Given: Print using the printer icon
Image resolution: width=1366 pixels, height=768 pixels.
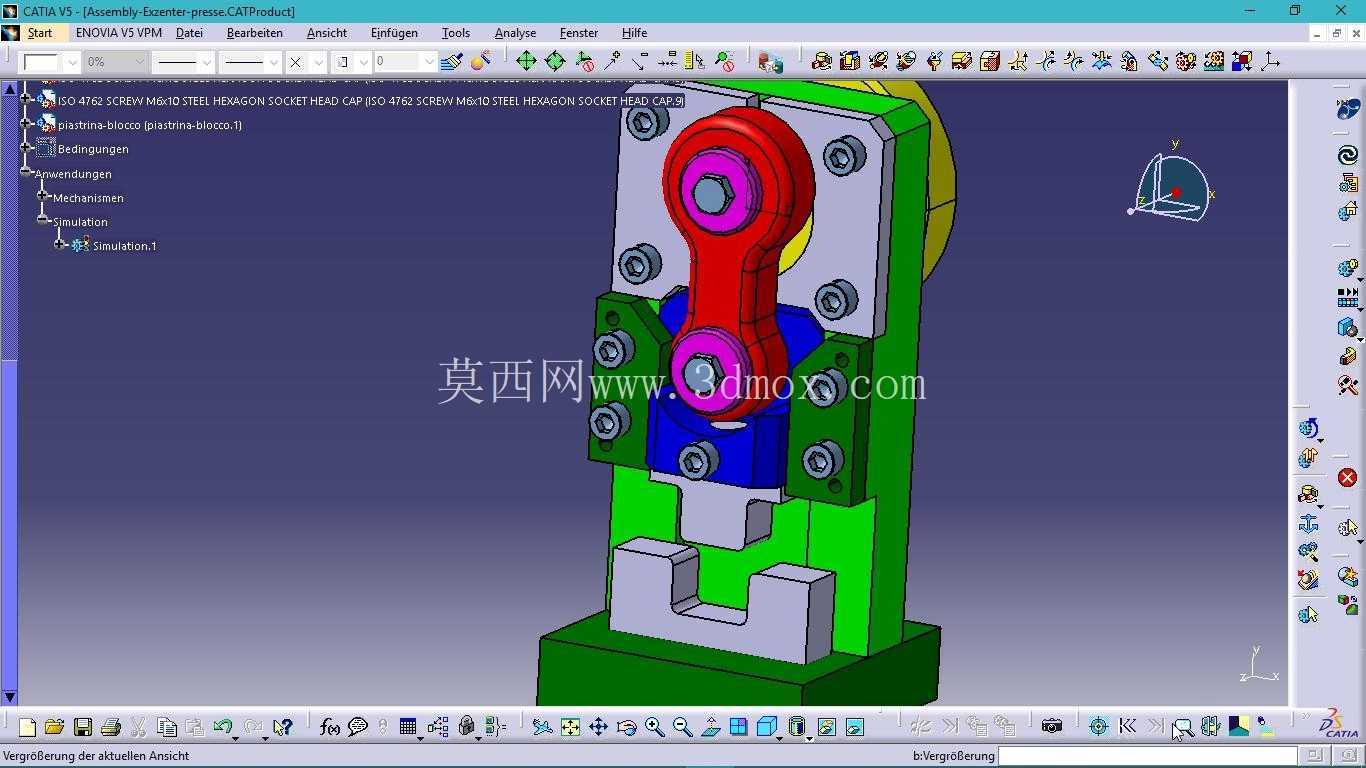Looking at the screenshot, I should click(x=111, y=727).
